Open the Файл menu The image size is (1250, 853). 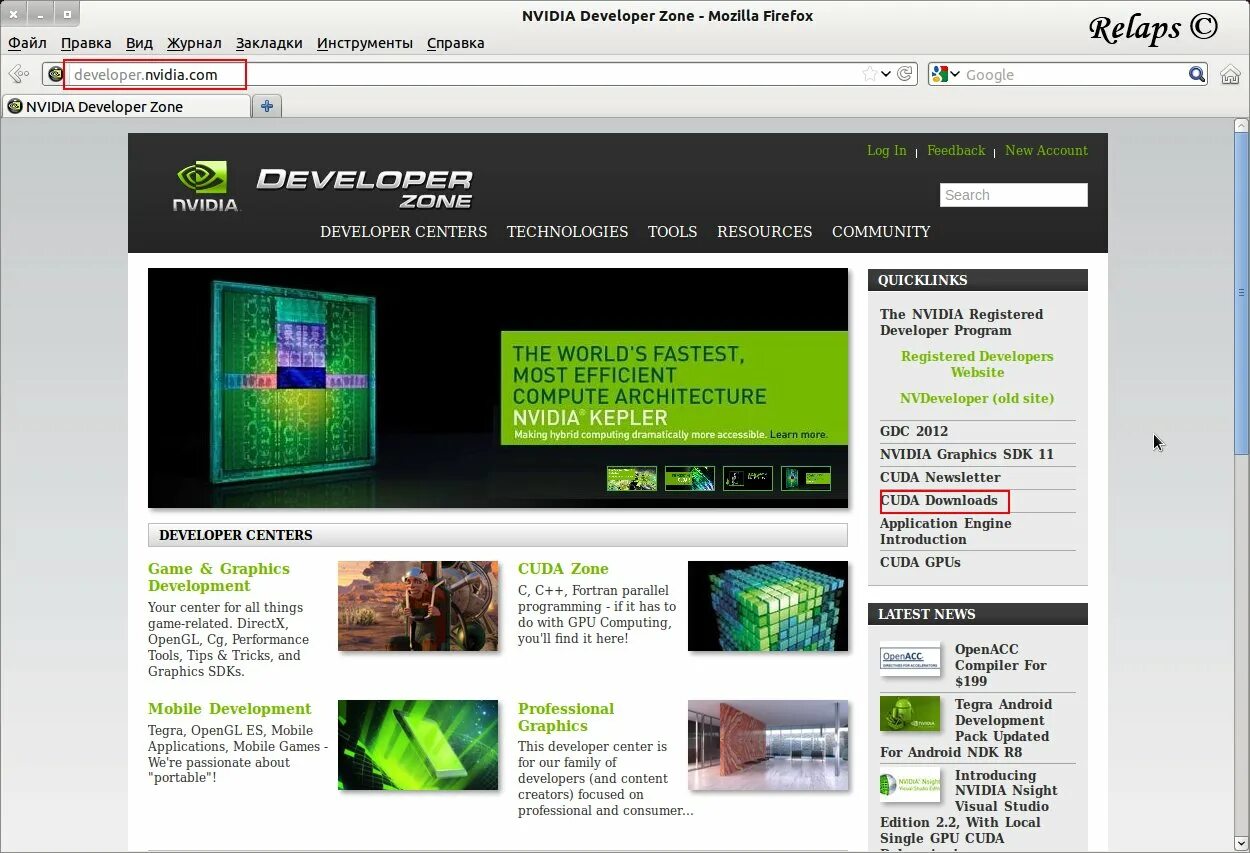(x=28, y=43)
